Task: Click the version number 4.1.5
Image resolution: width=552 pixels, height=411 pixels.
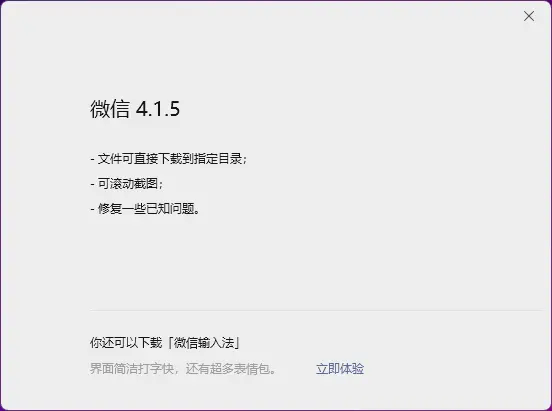Action: coord(158,109)
